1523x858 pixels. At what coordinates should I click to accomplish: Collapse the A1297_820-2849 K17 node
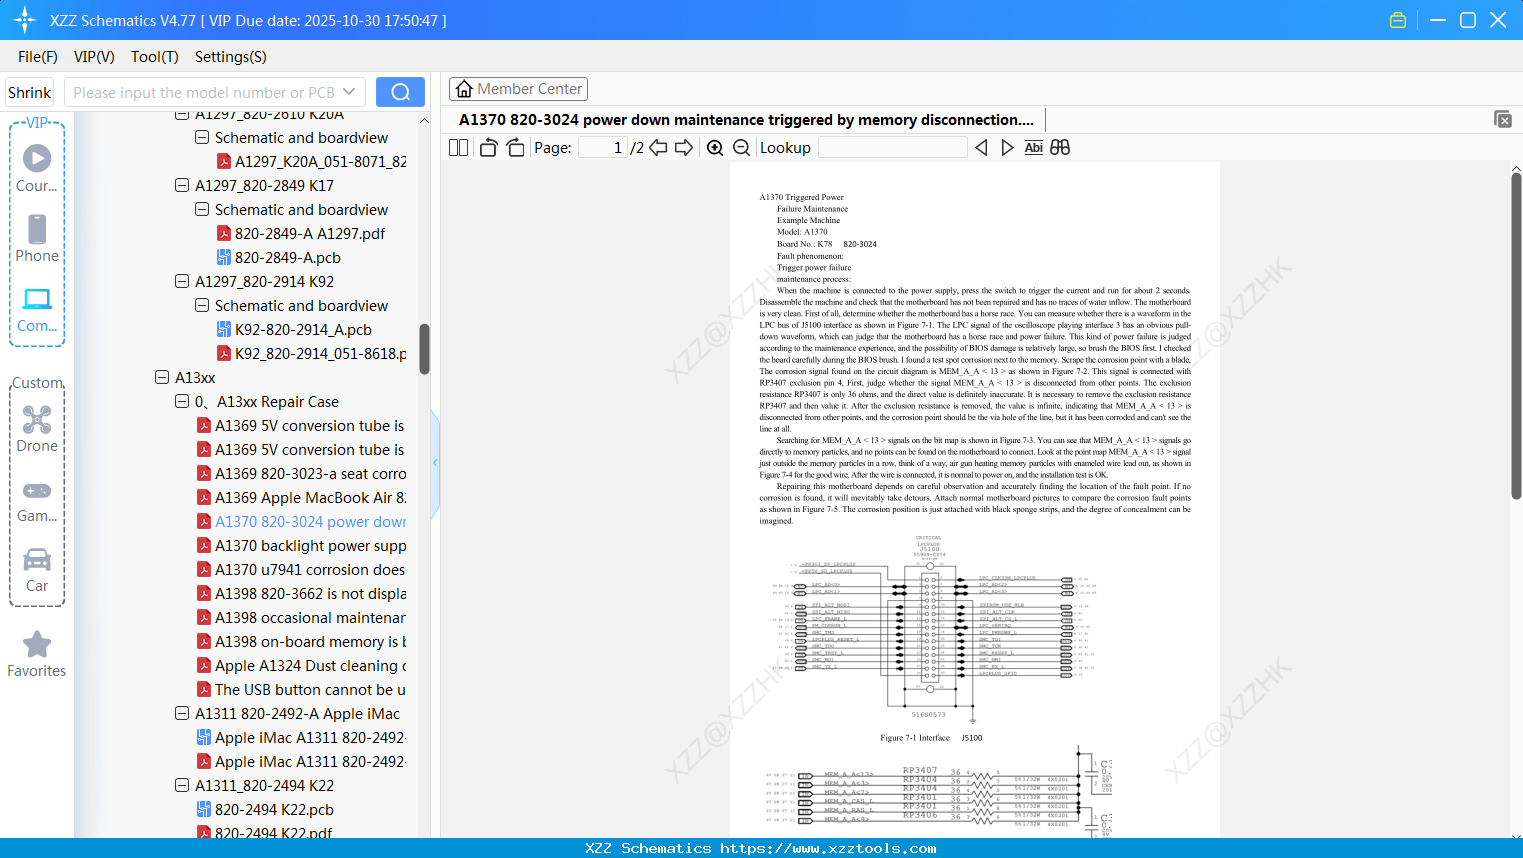[x=182, y=185]
